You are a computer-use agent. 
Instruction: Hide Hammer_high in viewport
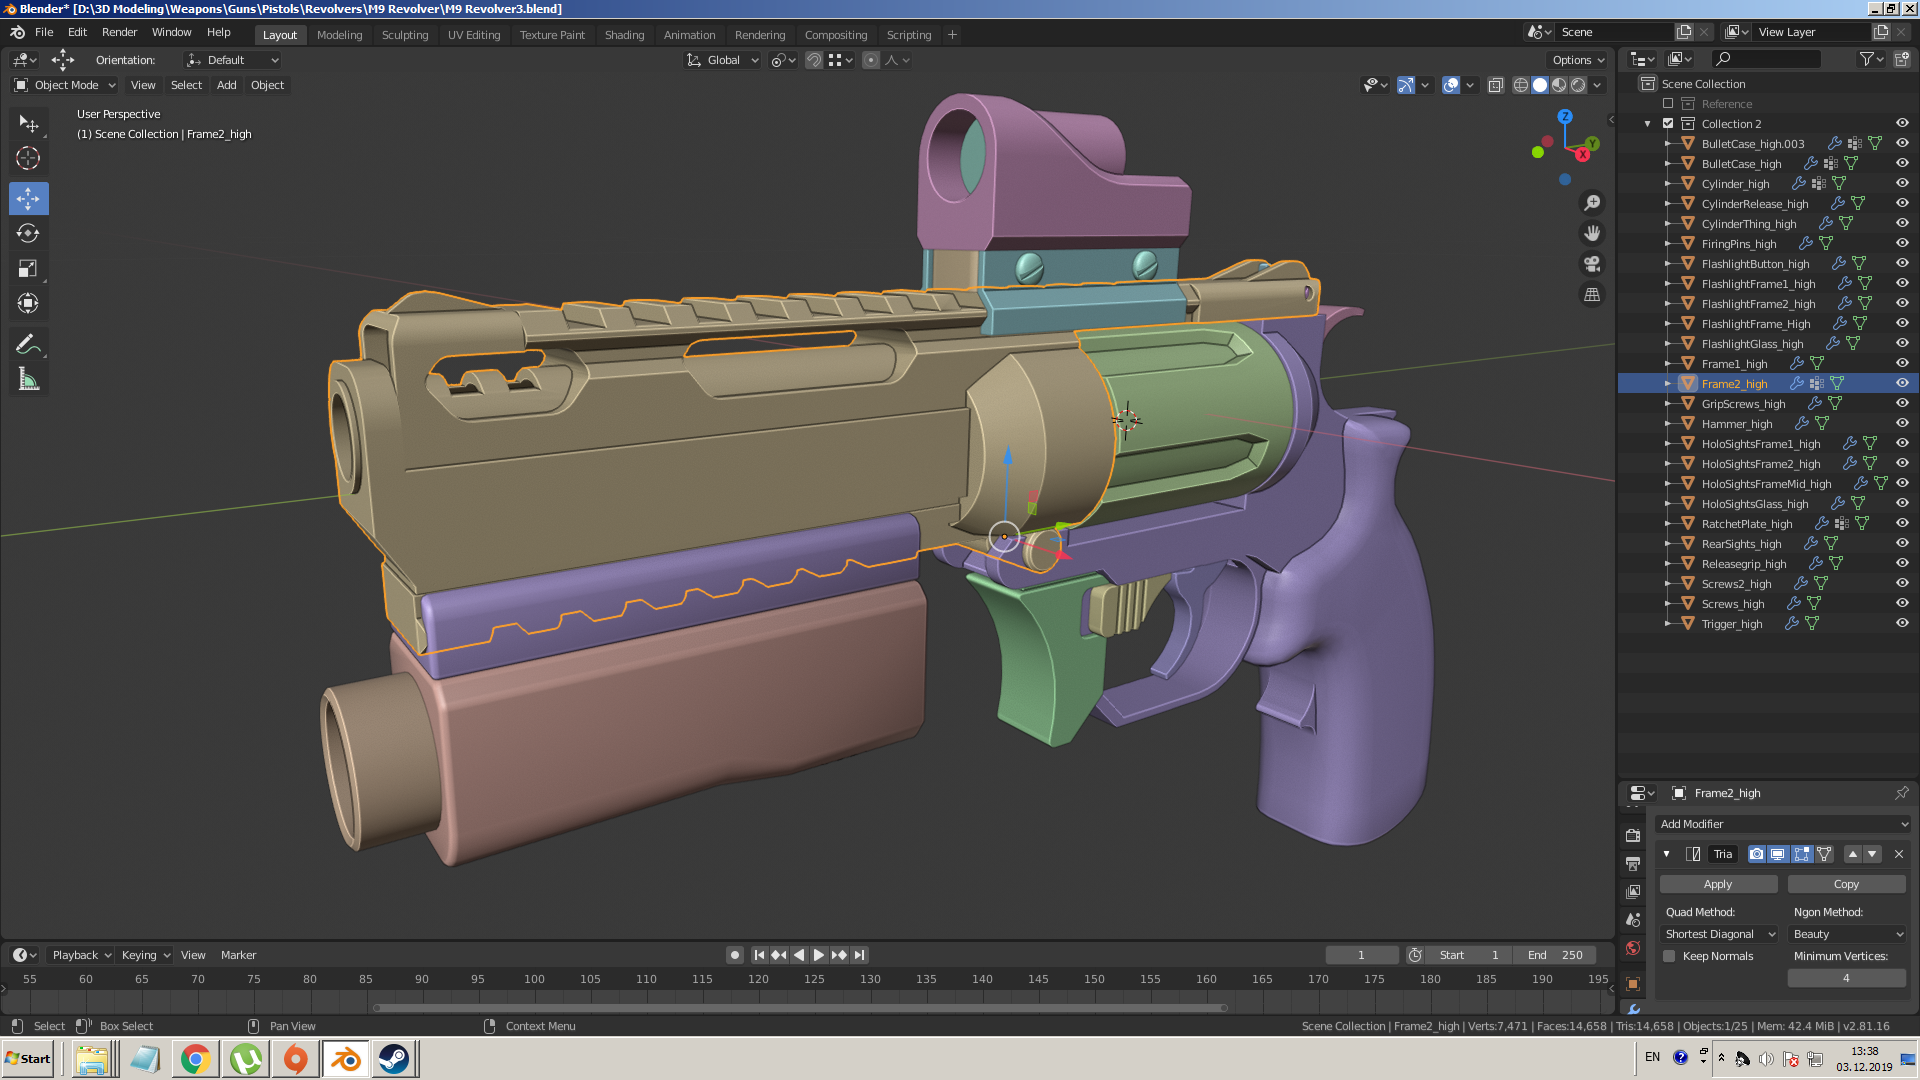tap(1902, 423)
